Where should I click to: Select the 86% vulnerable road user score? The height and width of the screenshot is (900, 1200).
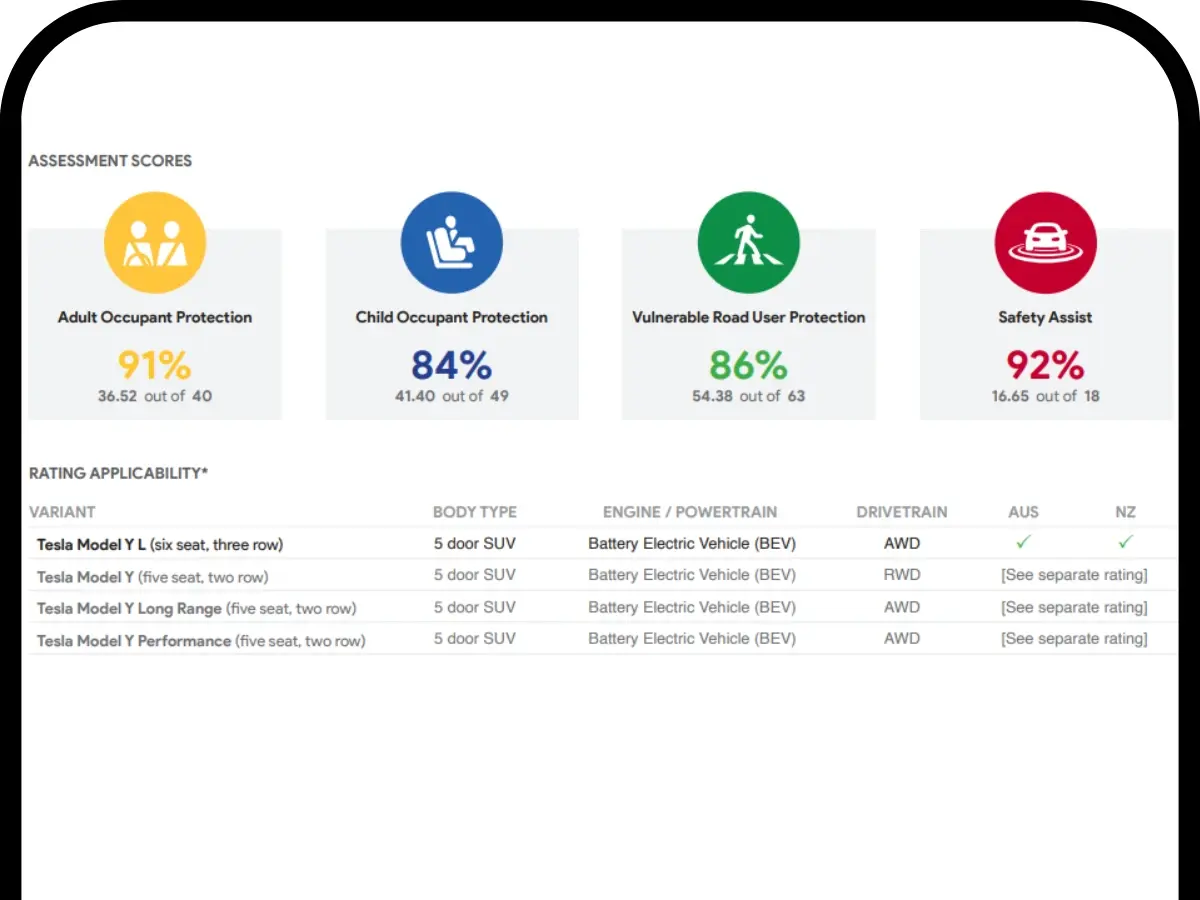(749, 365)
